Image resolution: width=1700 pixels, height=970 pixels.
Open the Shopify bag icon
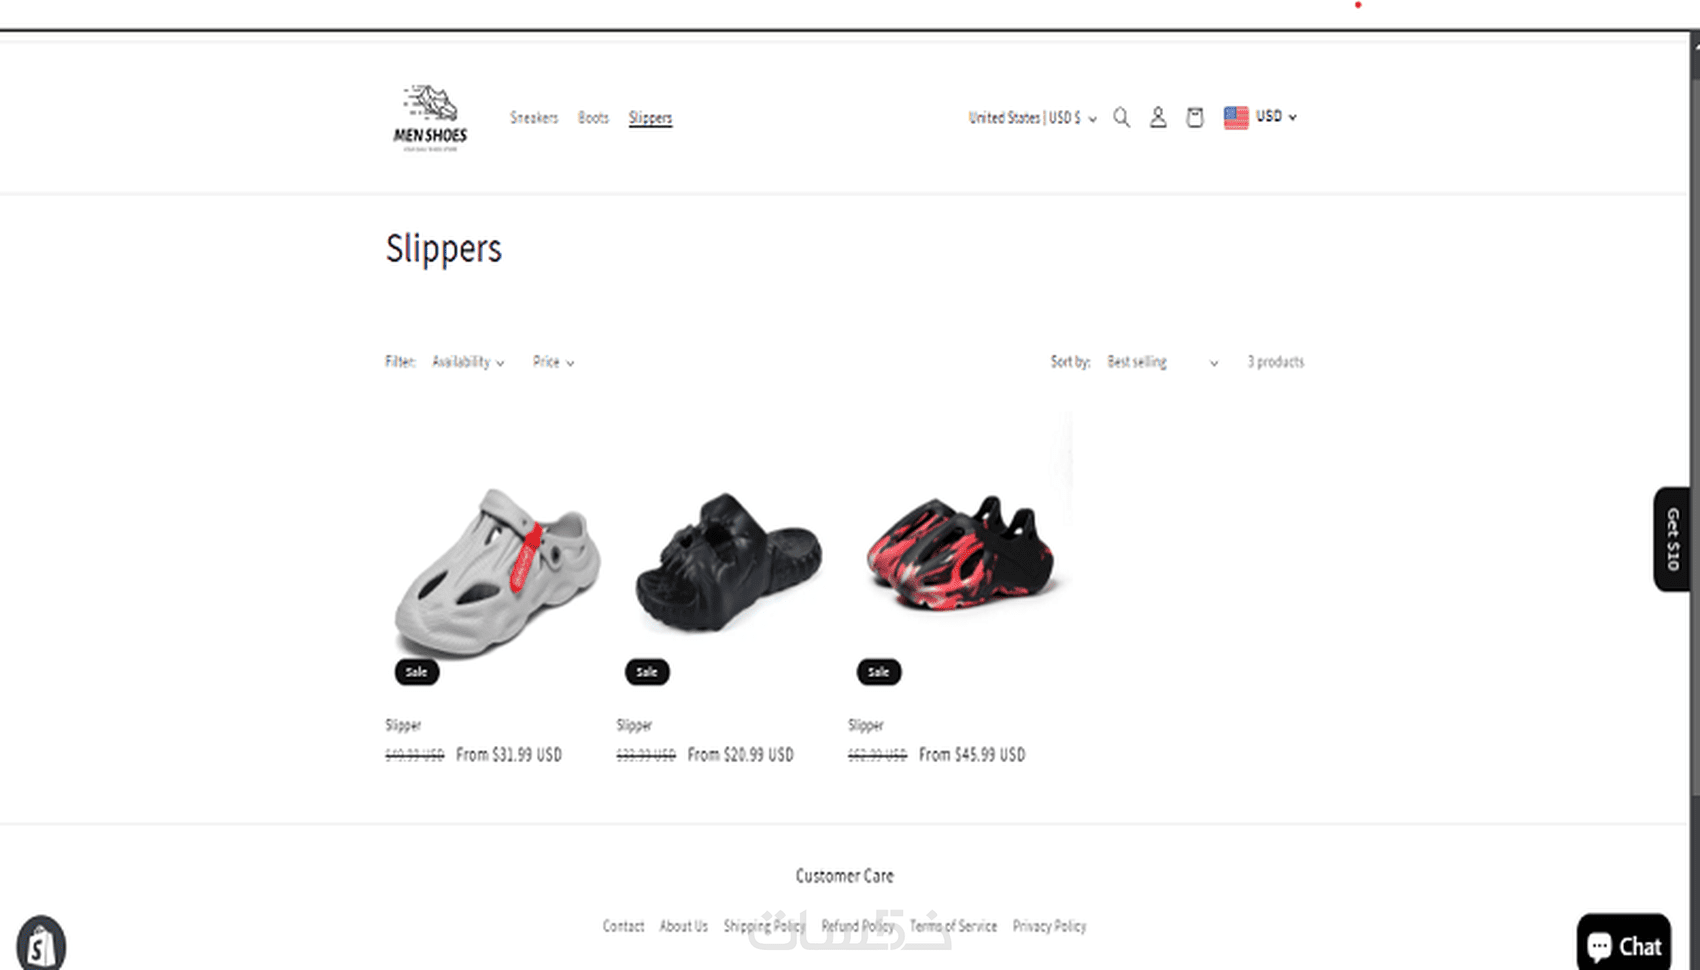pos(41,944)
